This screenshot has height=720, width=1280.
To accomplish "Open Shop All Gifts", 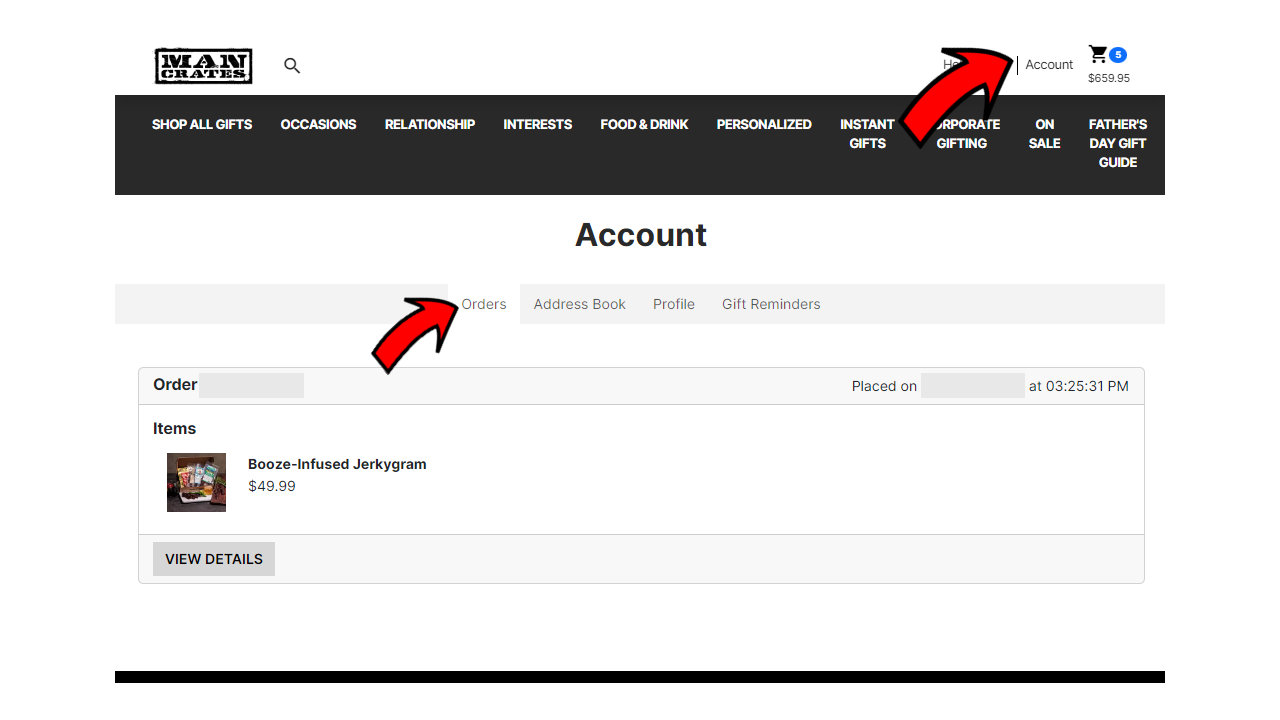I will click(202, 124).
